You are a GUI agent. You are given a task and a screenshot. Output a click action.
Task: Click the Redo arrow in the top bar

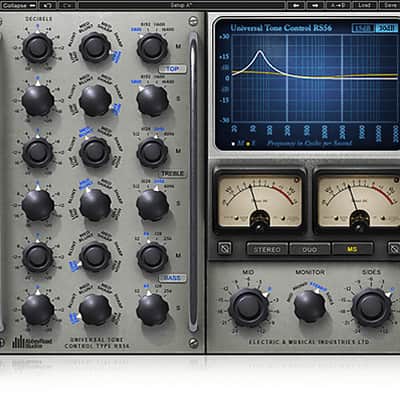click(x=67, y=5)
